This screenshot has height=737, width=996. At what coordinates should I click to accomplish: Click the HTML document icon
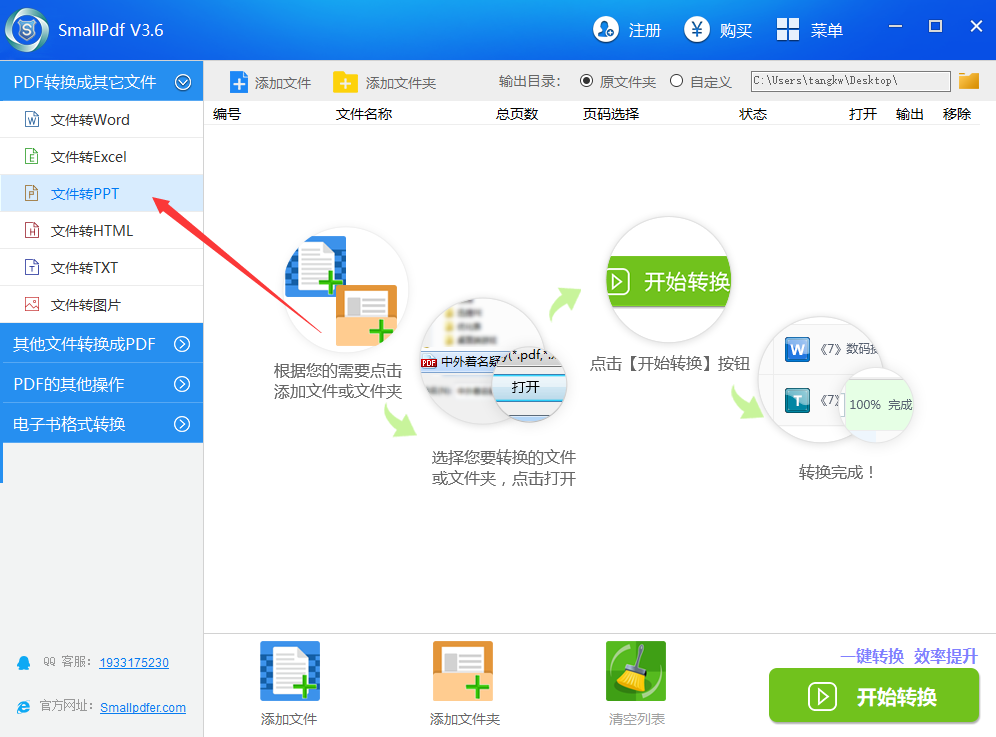[32, 230]
